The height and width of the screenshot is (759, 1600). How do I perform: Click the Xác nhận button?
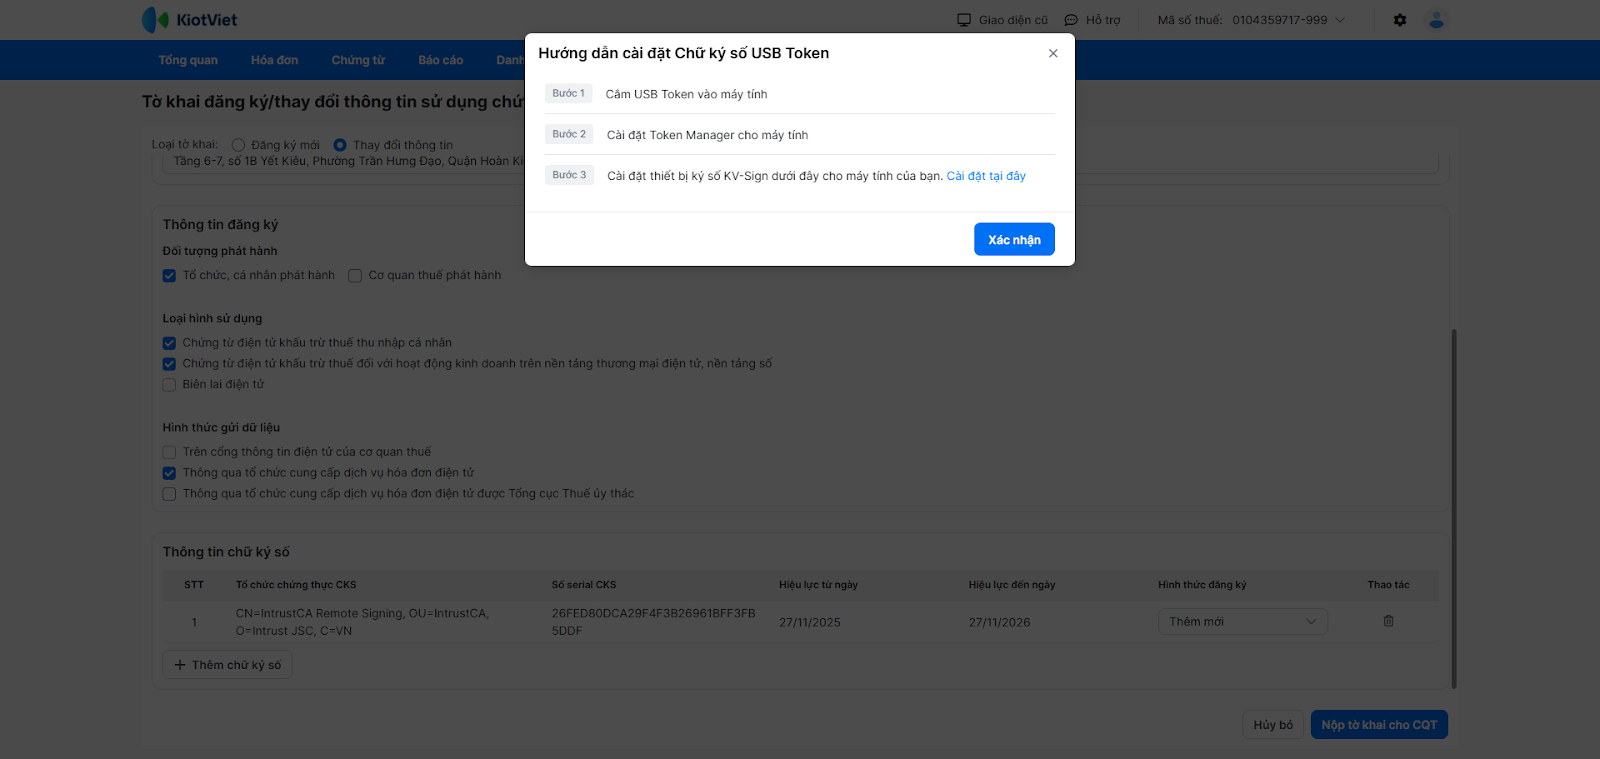(1014, 240)
